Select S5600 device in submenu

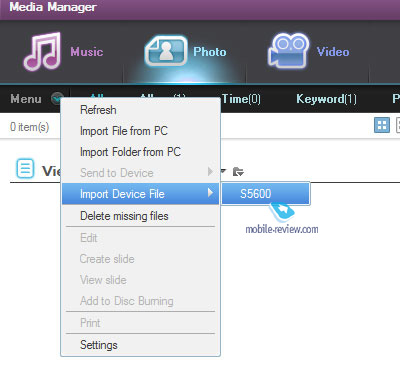(x=266, y=194)
